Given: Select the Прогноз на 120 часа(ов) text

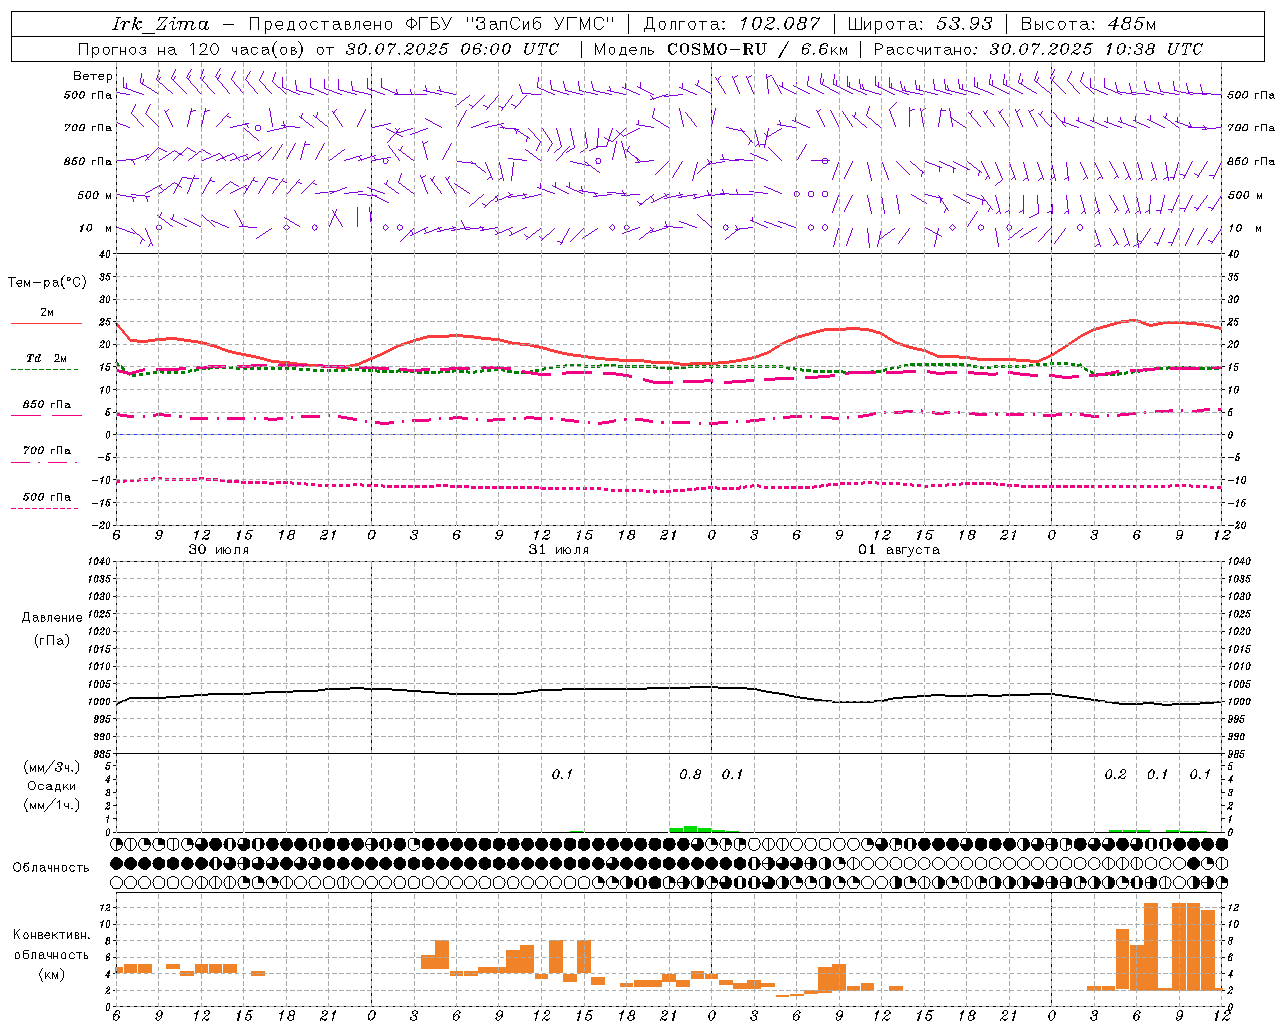Looking at the screenshot, I should [x=193, y=49].
